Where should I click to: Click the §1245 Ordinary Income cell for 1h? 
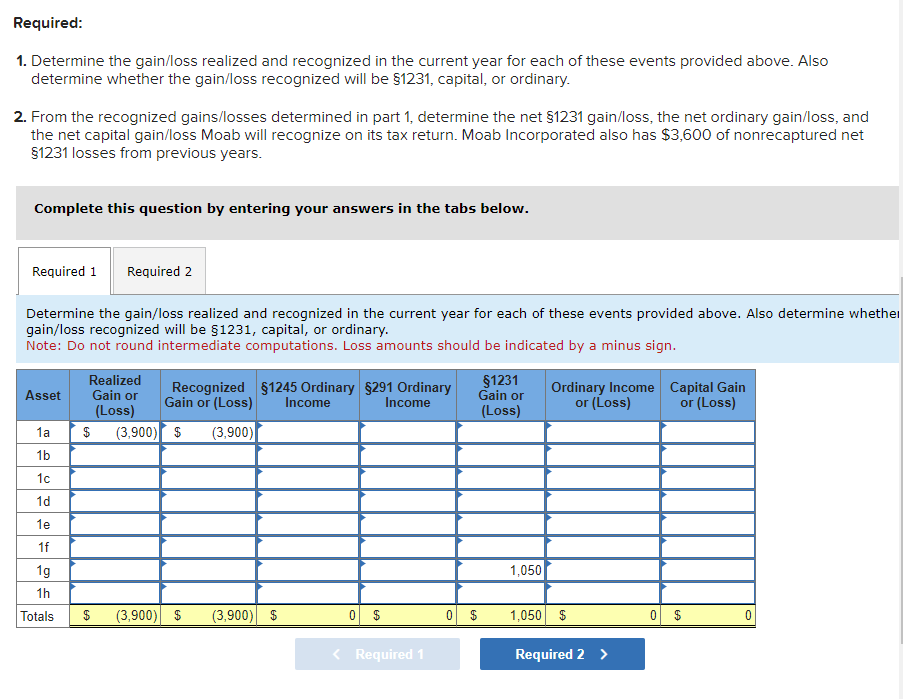(308, 593)
